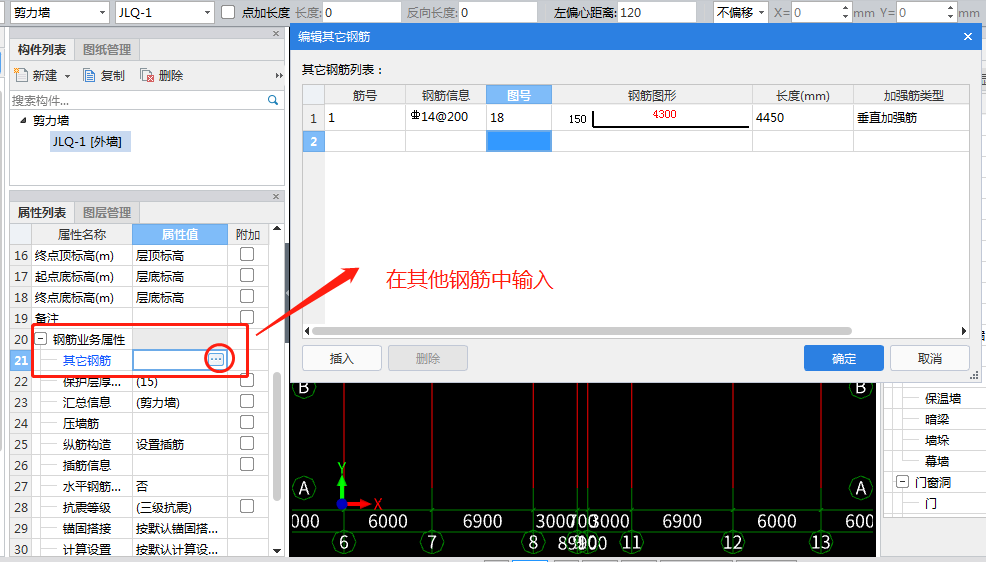
Task: Click the 新建 new component icon
Action: (21, 75)
